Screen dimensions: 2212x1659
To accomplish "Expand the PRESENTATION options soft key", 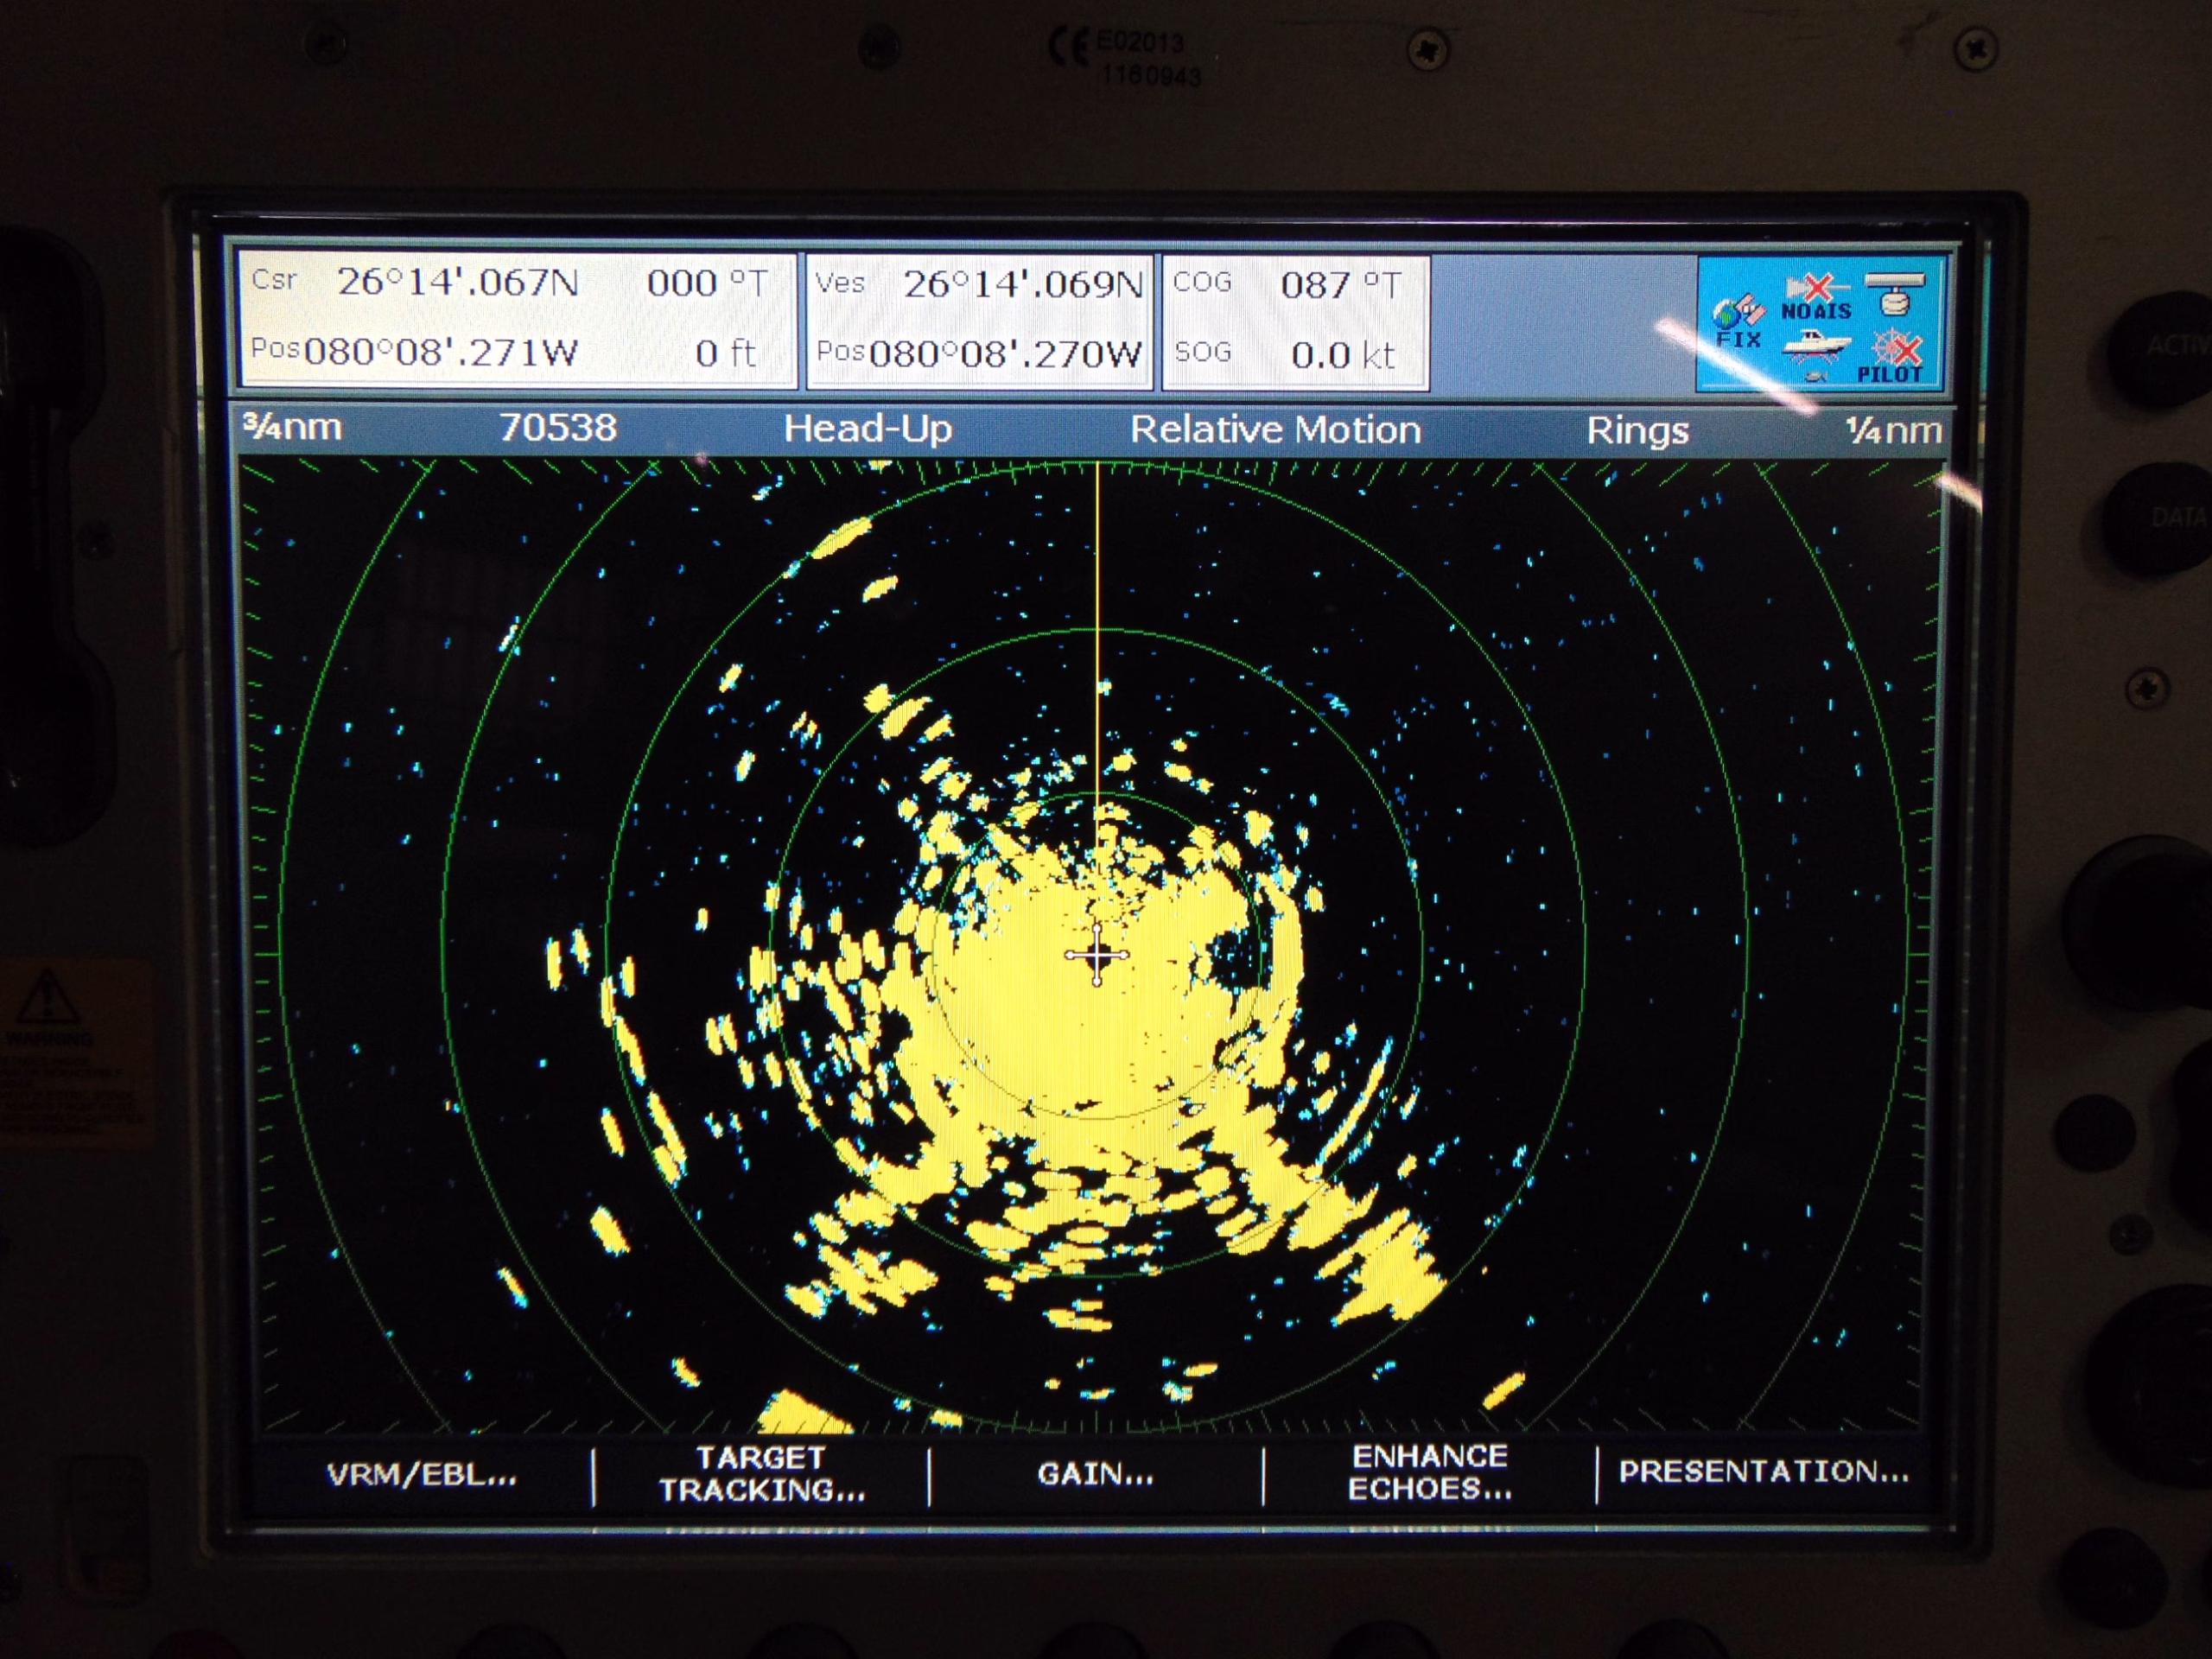I will click(x=1763, y=1471).
